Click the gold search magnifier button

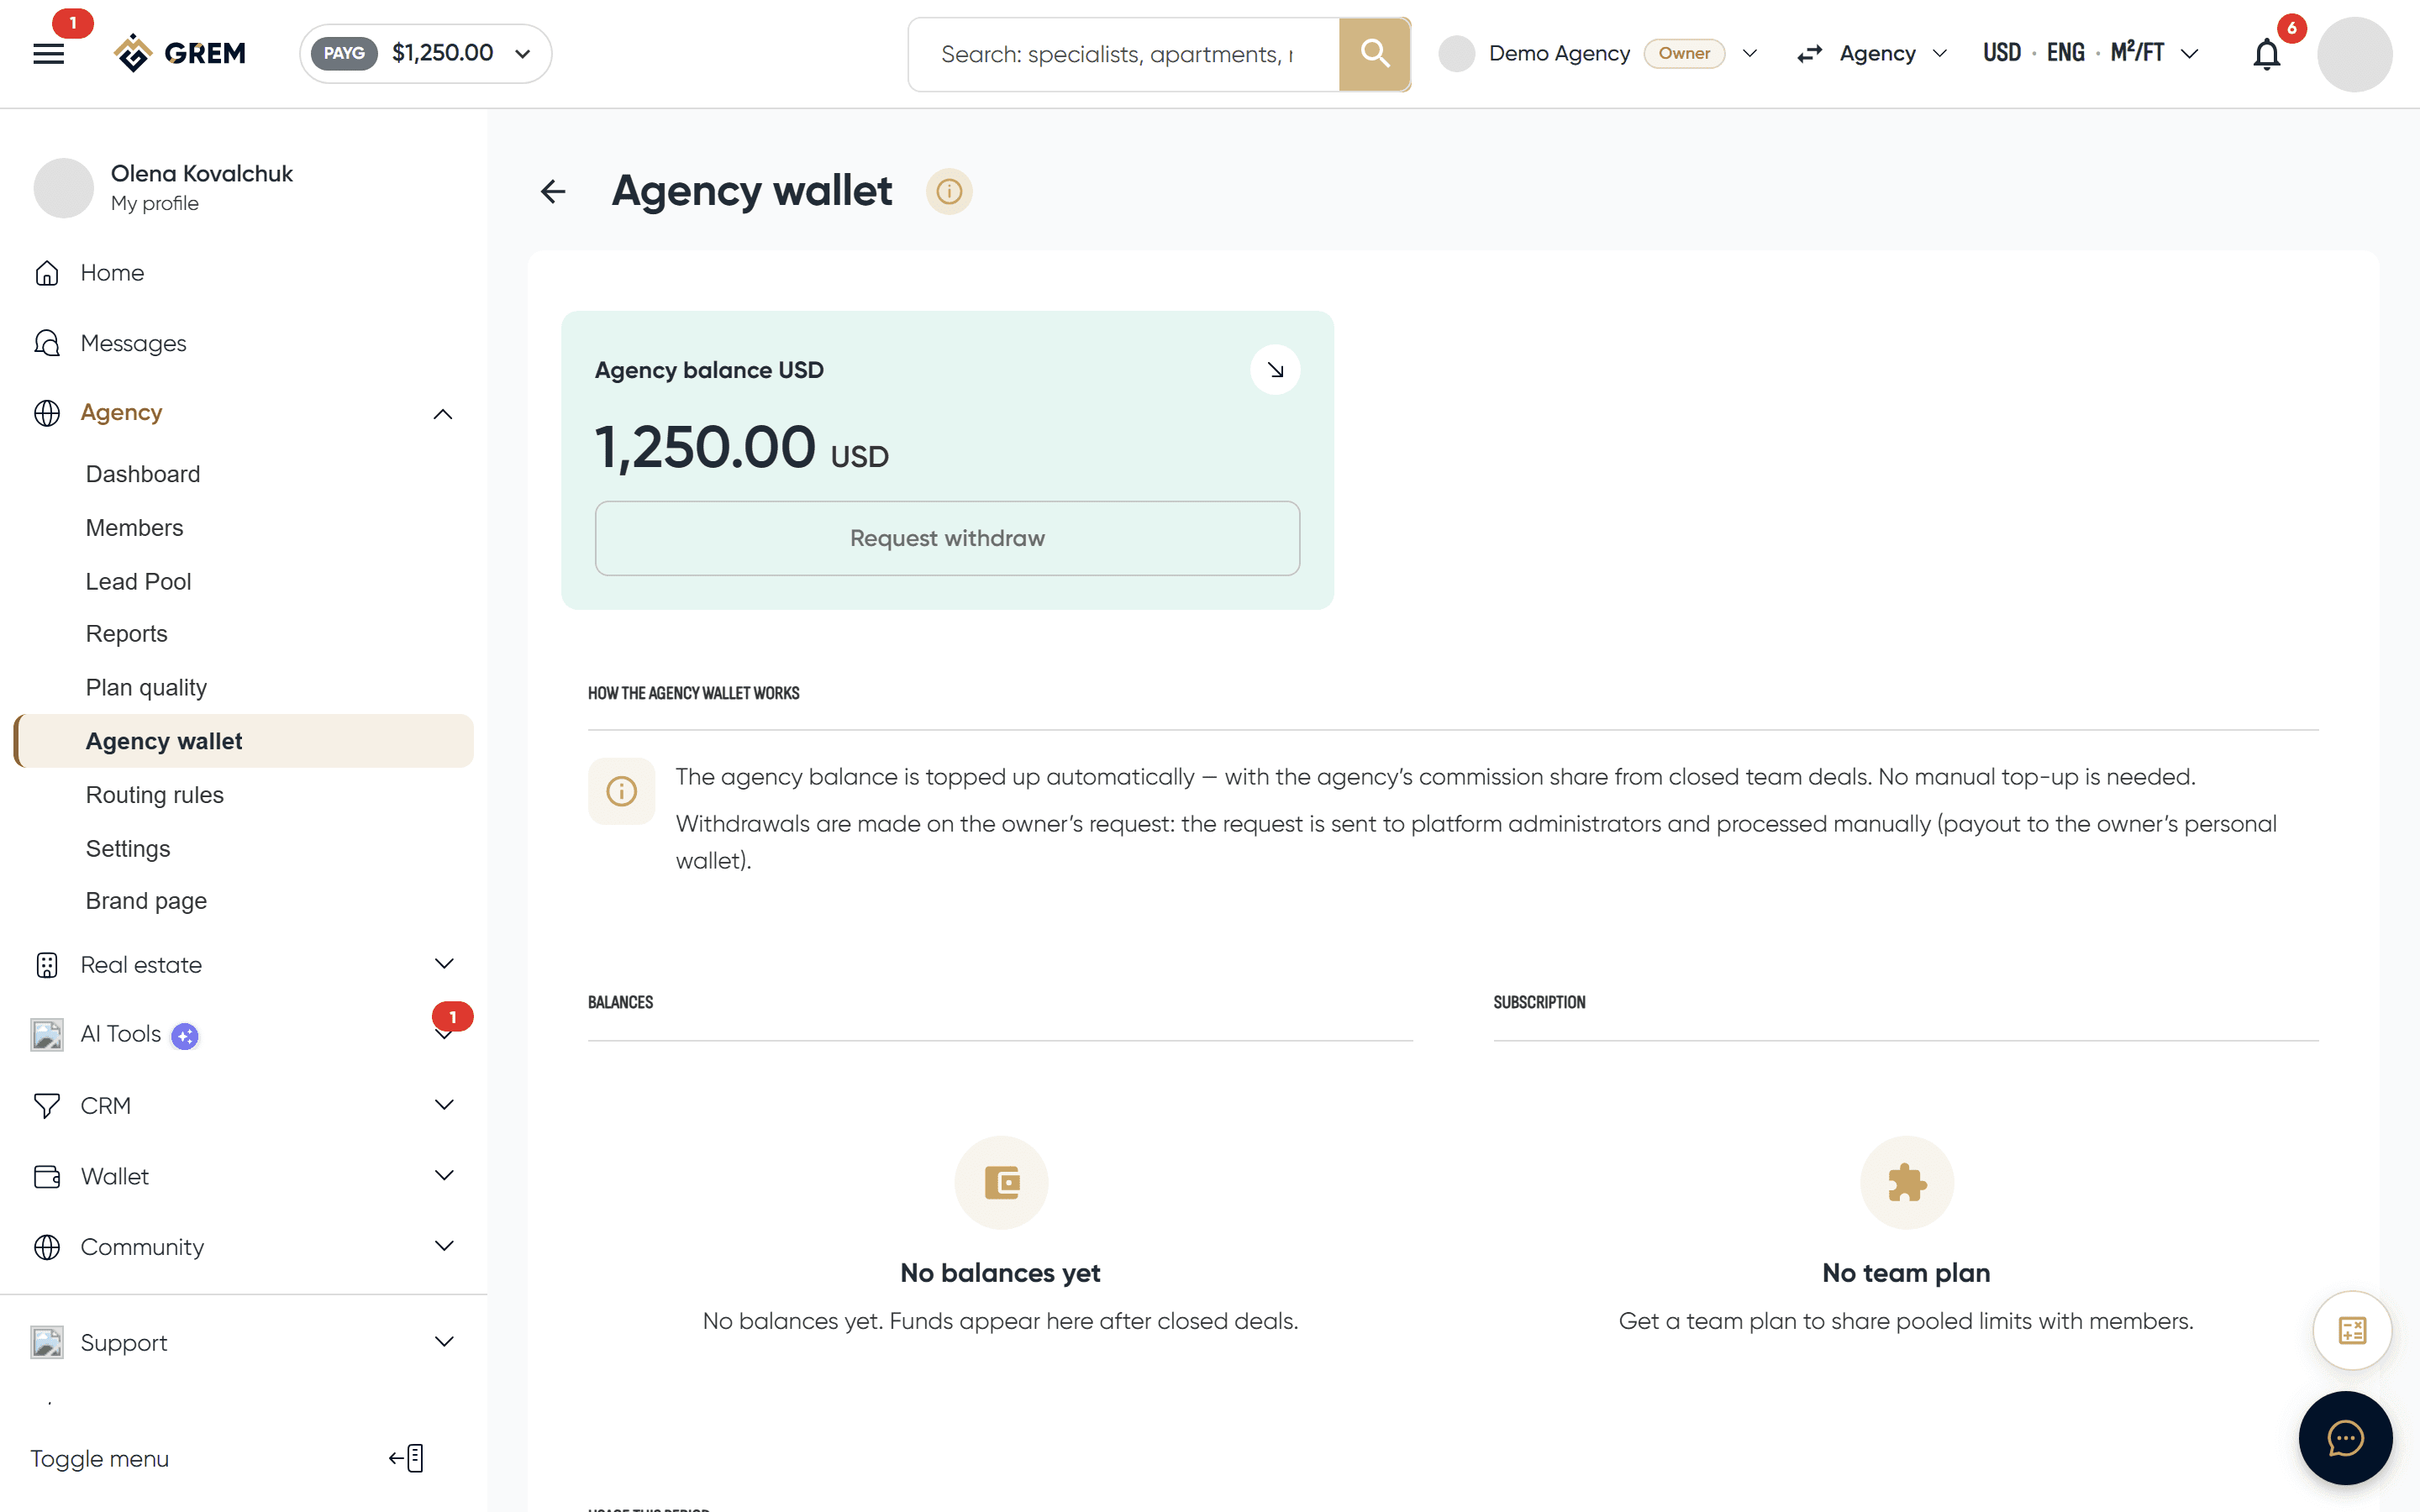pos(1374,54)
